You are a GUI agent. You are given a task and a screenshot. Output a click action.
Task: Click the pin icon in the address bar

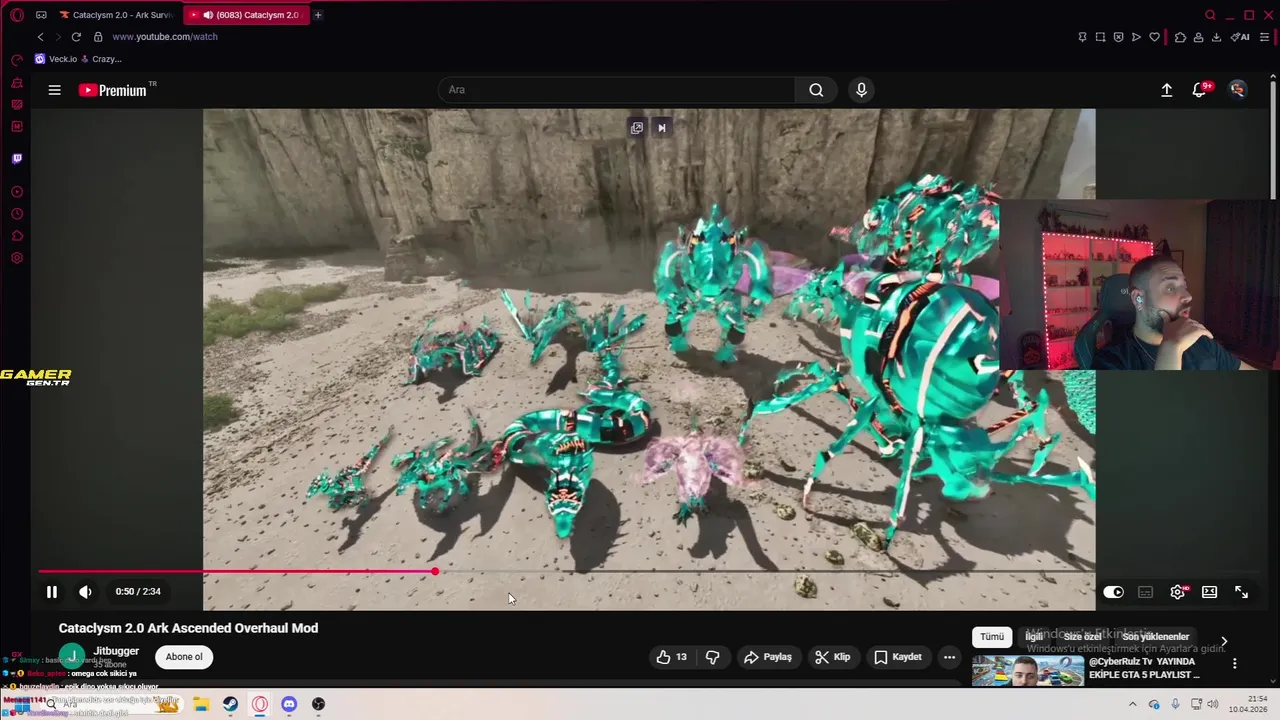pyautogui.click(x=1082, y=37)
